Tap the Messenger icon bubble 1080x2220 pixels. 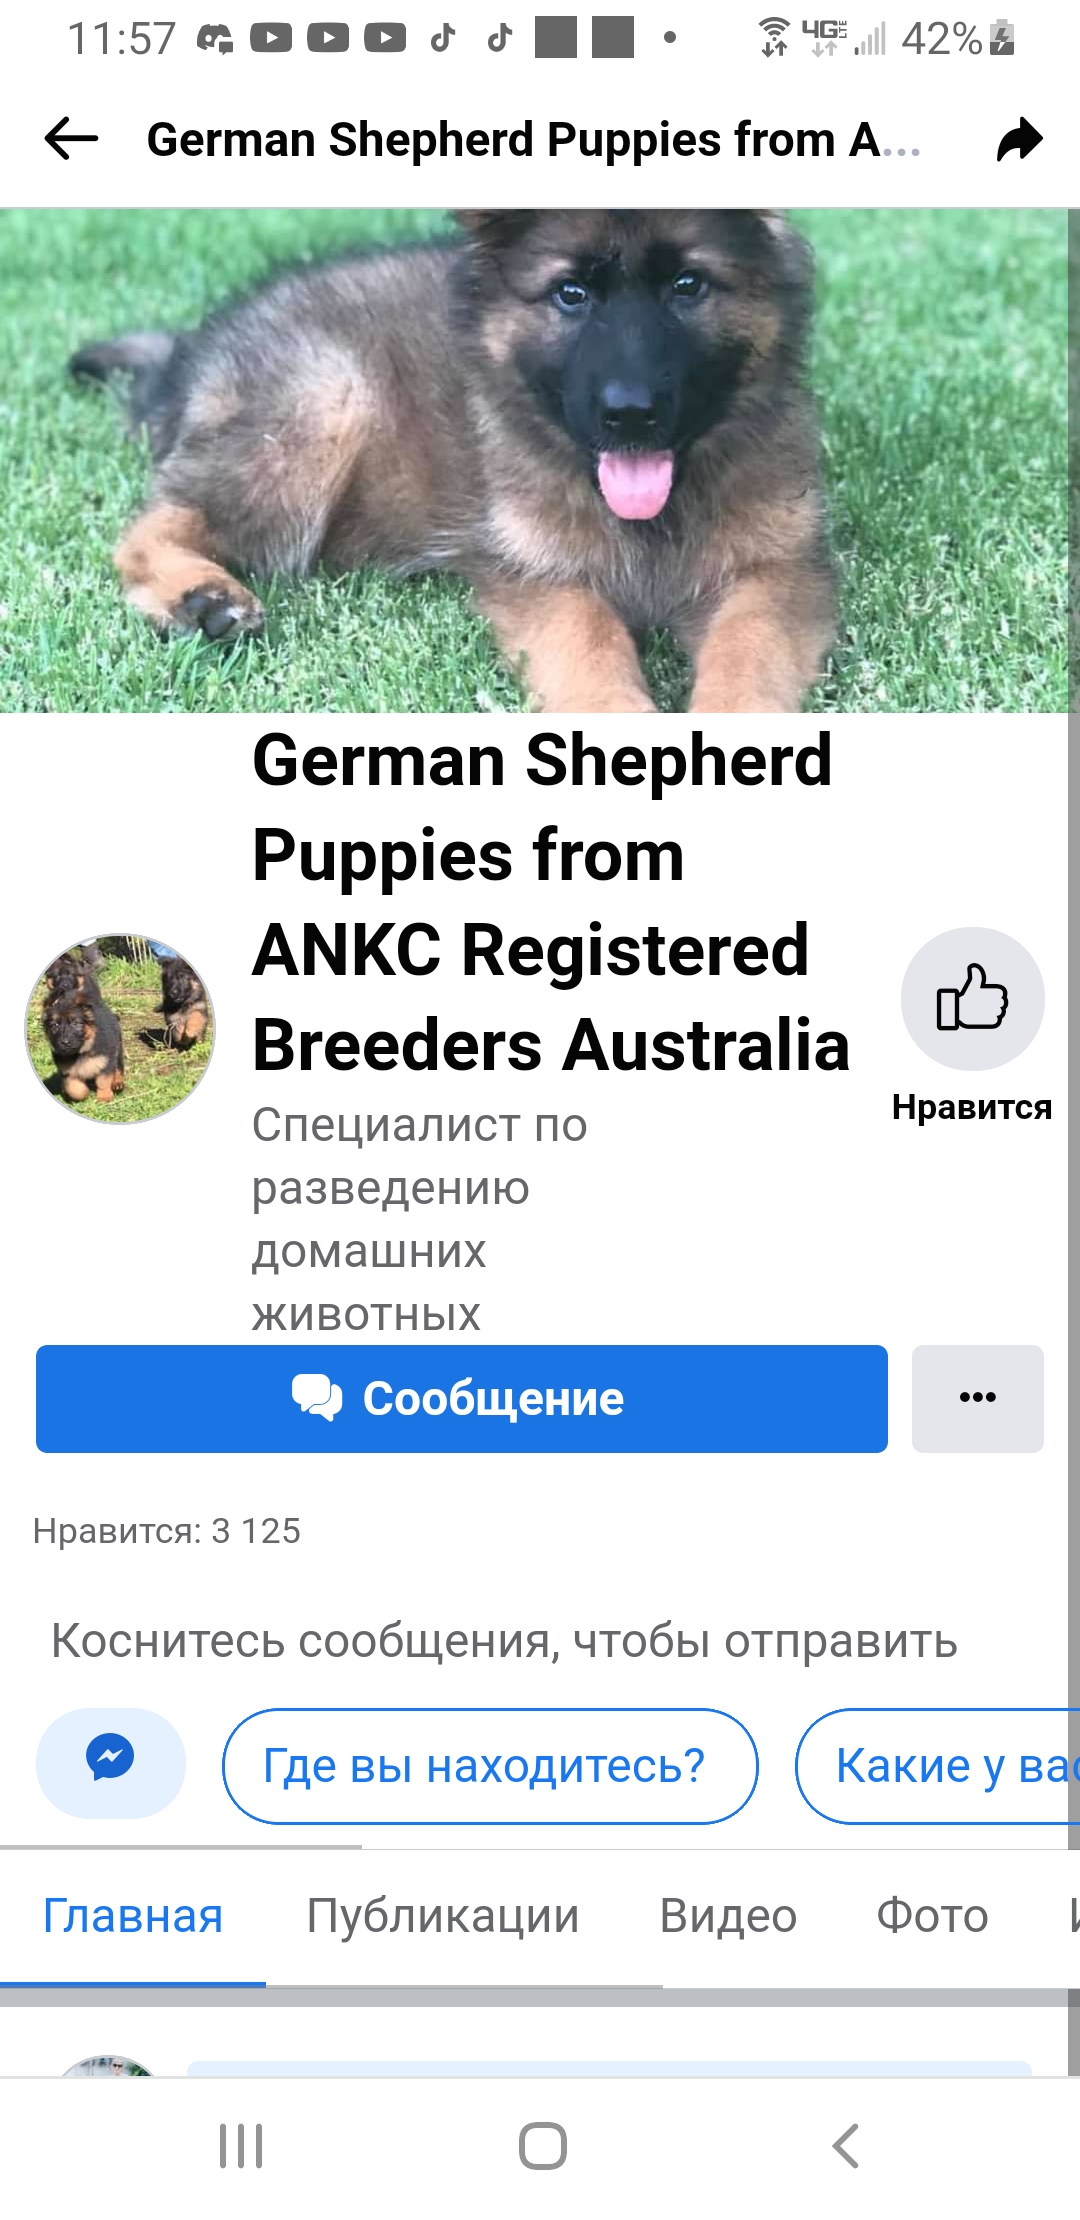click(x=110, y=1763)
